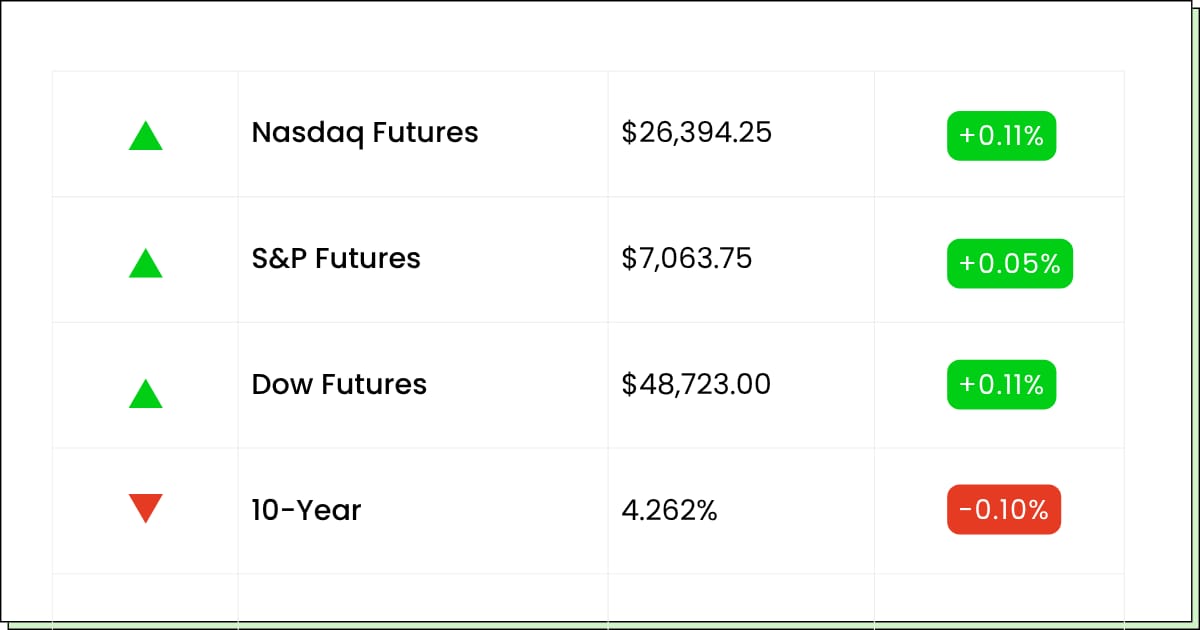Click the Nasdaq price $26,394.25
The image size is (1200, 630).
point(696,132)
